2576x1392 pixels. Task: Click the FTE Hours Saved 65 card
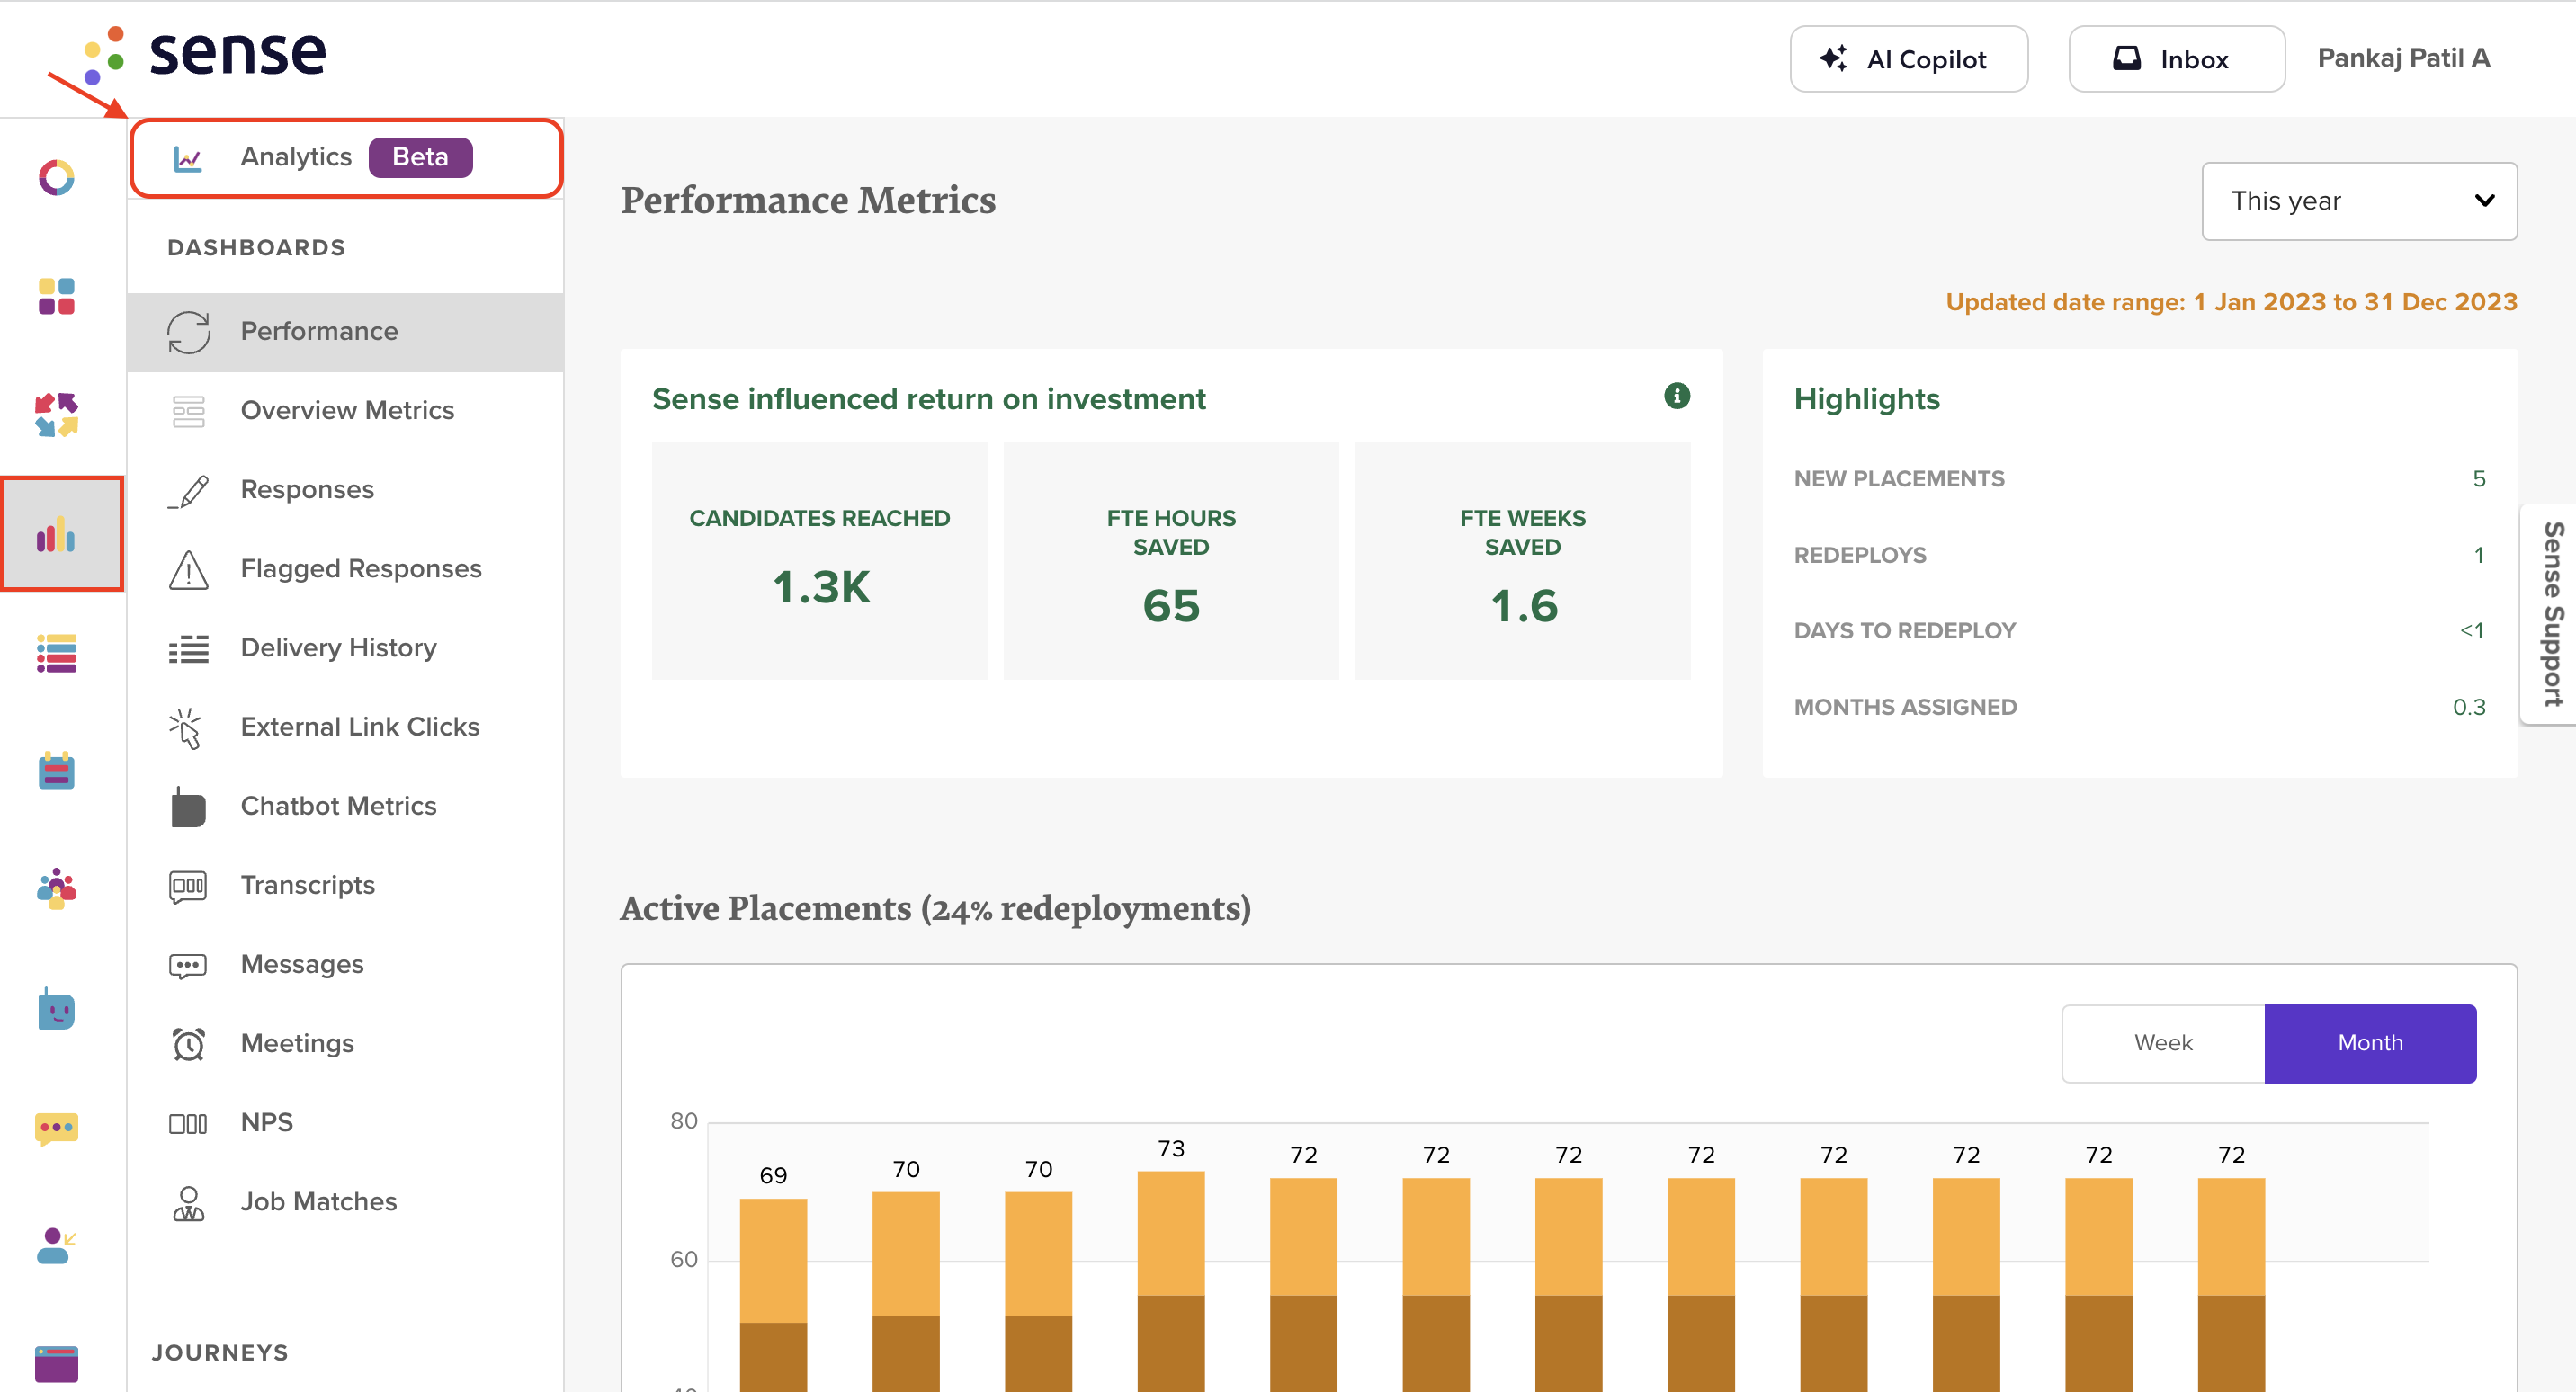click(1171, 561)
